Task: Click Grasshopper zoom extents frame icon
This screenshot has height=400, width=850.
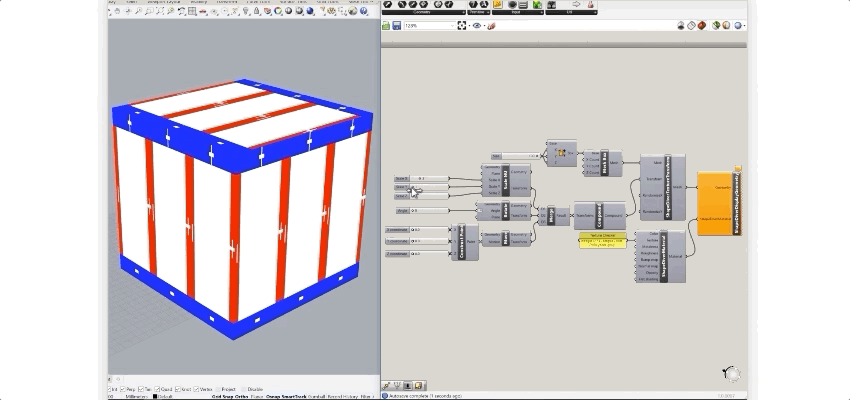Action: click(x=462, y=25)
